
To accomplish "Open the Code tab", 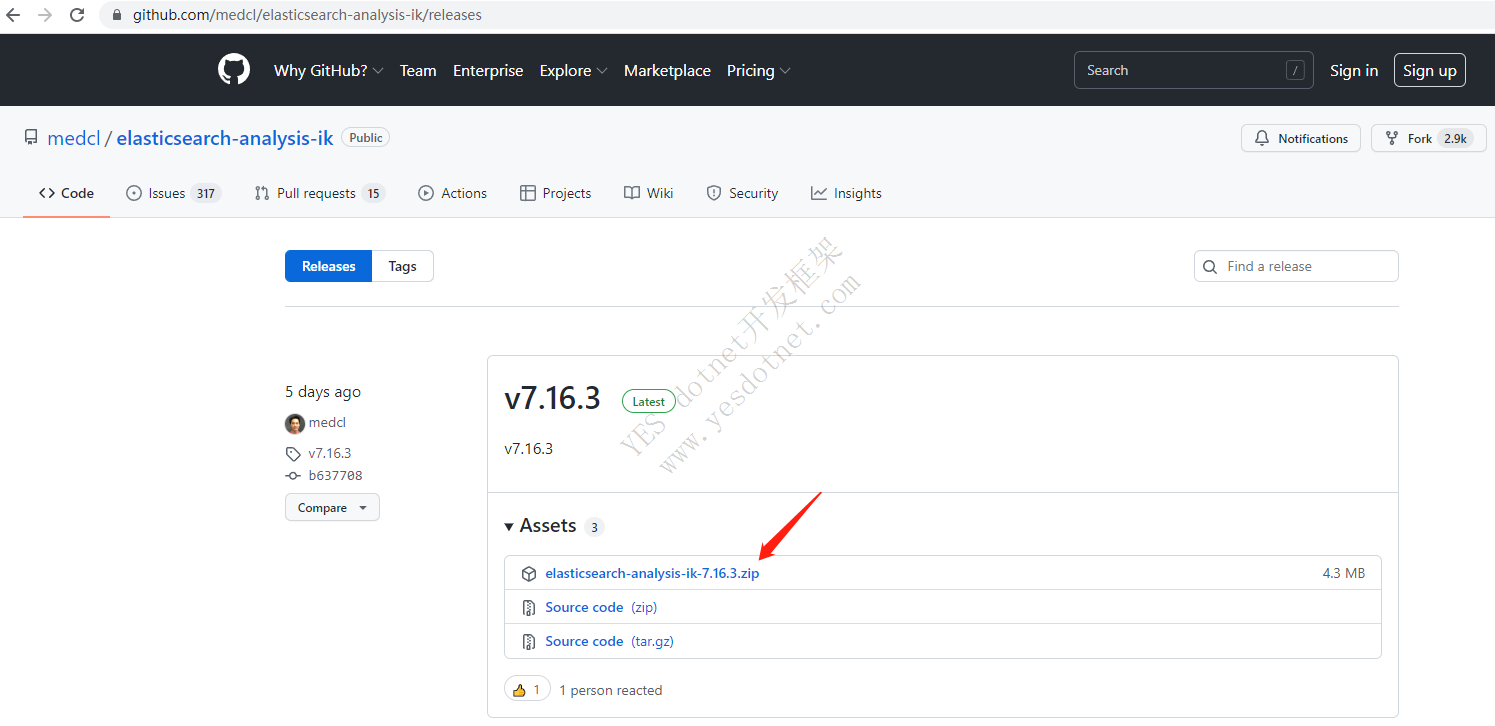I will coord(66,194).
